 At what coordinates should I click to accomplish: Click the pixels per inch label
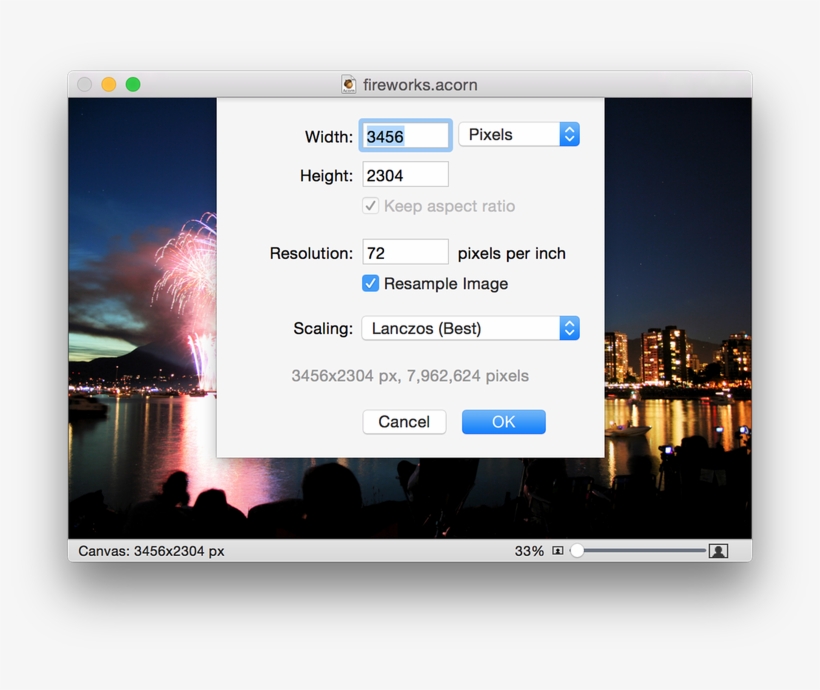click(512, 253)
